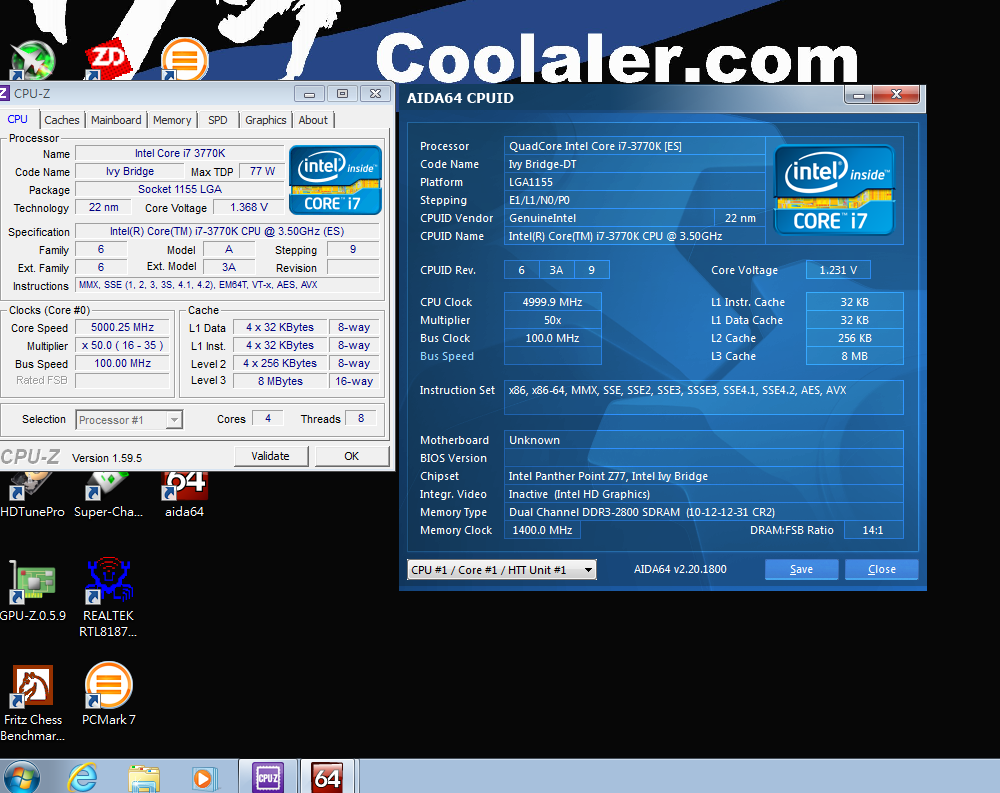
Task: Minimize the CPU-Z window
Action: point(309,94)
